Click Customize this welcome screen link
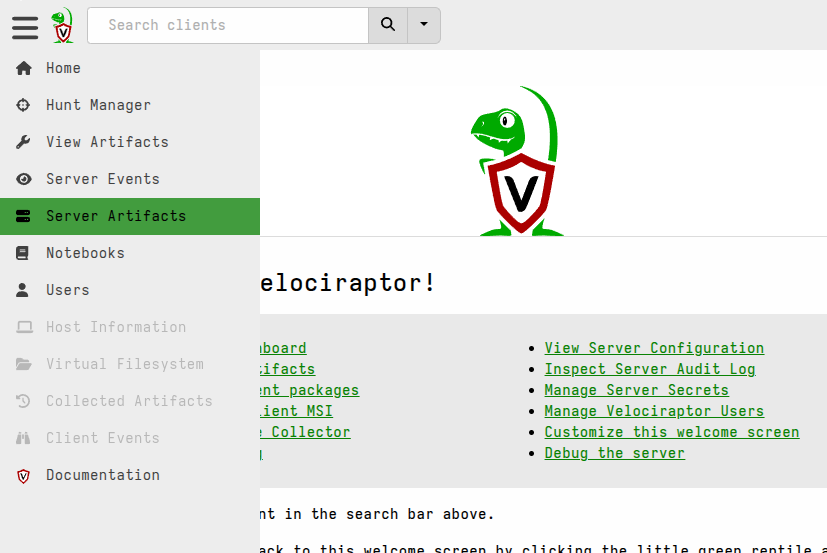This screenshot has width=827, height=553. point(671,432)
